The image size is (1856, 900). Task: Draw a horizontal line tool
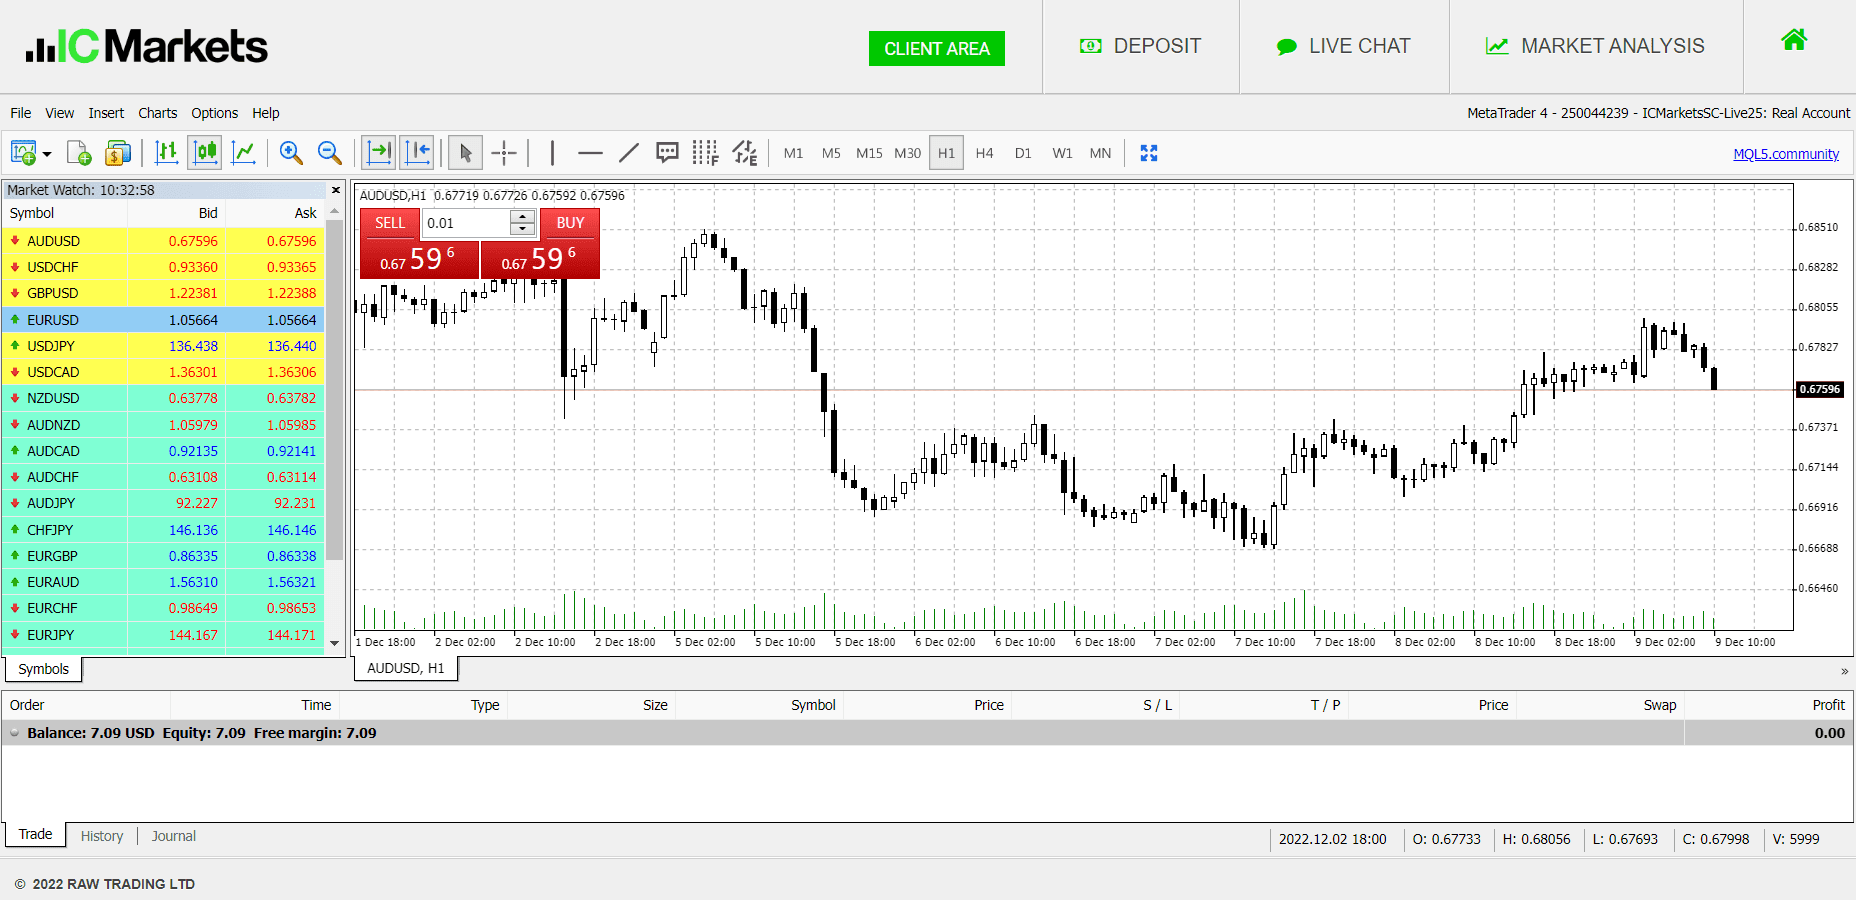click(x=590, y=153)
